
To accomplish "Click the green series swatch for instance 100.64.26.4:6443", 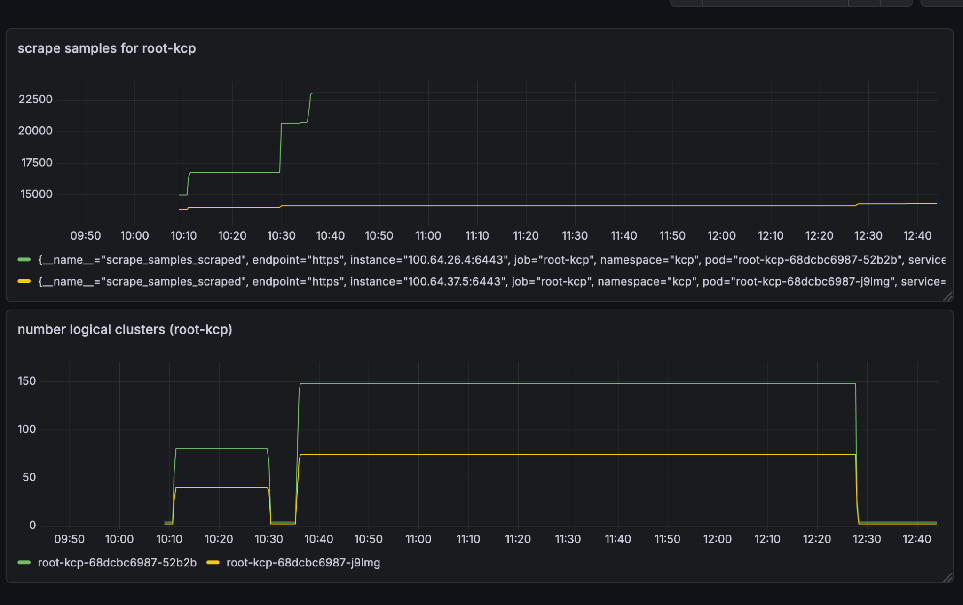I will click(x=24, y=260).
